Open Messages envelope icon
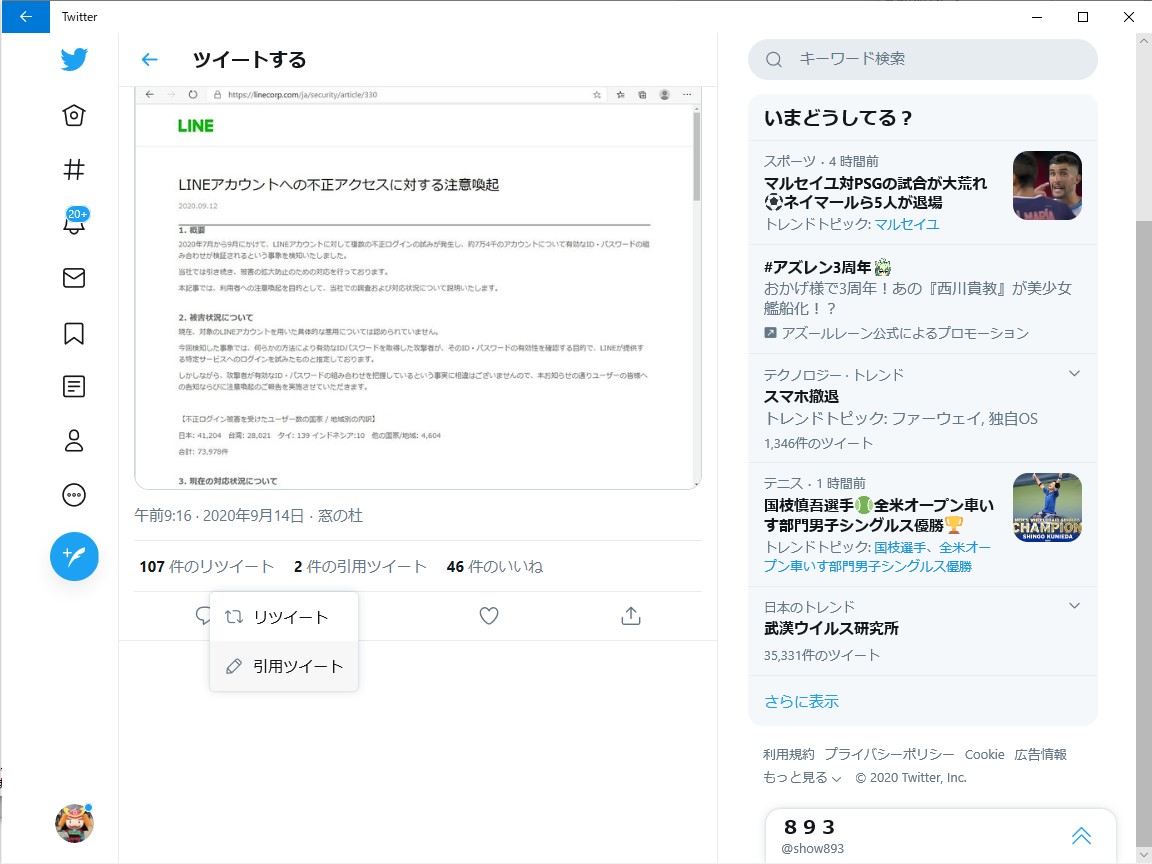Image resolution: width=1152 pixels, height=864 pixels. [x=74, y=278]
